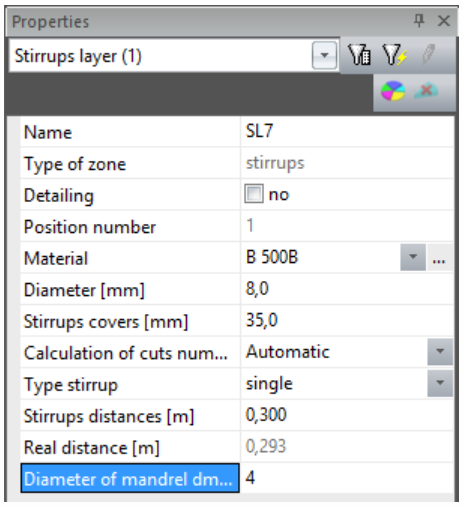This screenshot has height=506, width=463.
Task: Expand the Stirrups layer (1) selector dropdown
Action: tap(324, 55)
